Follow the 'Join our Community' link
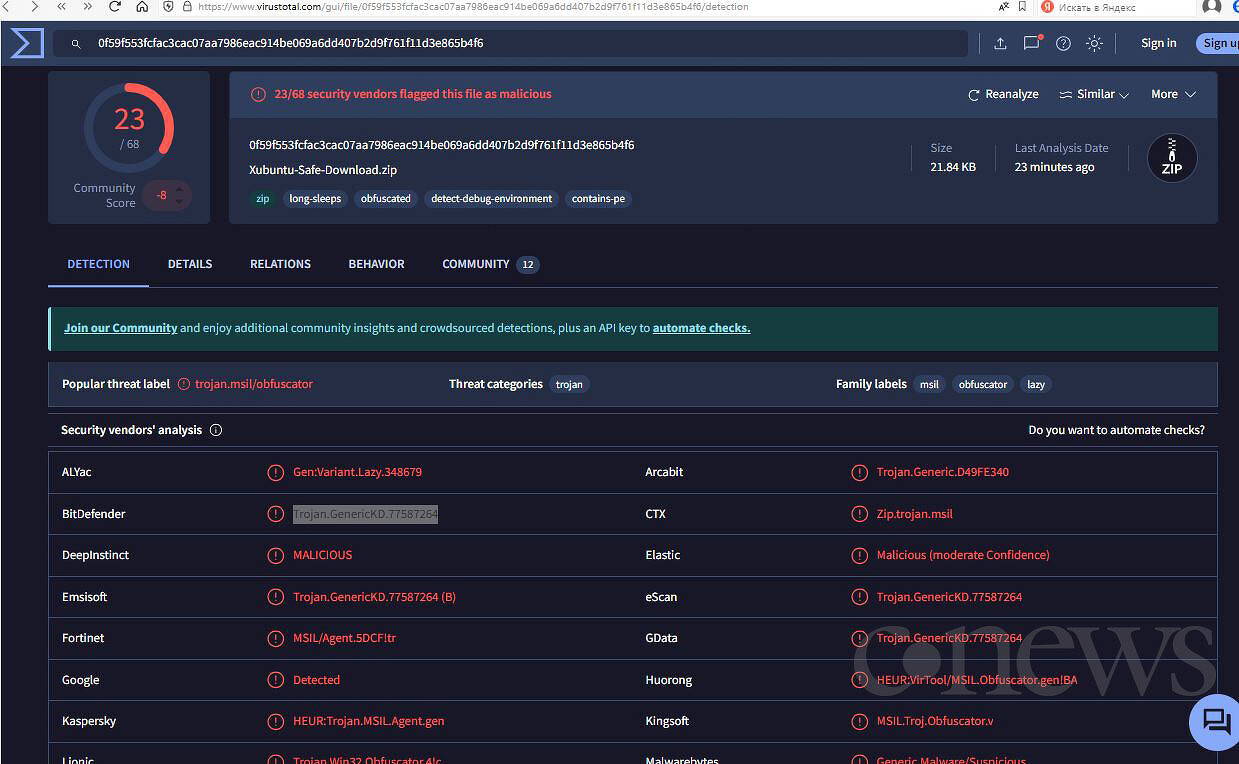Viewport: 1239px width, 764px height. pos(120,328)
